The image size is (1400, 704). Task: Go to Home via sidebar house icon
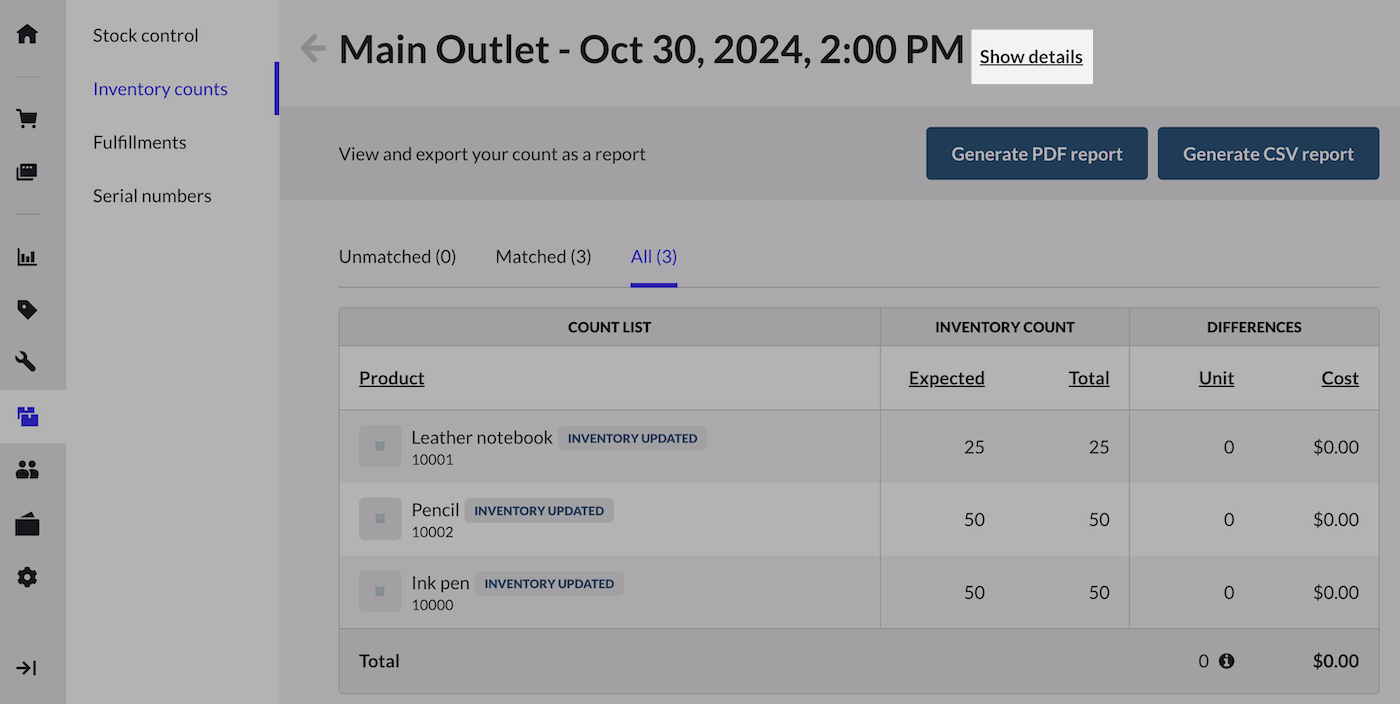click(x=27, y=34)
